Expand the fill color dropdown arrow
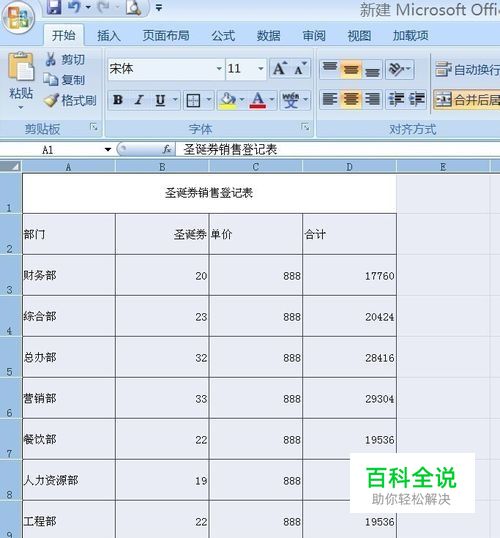This screenshot has width=500, height=538. tap(242, 100)
